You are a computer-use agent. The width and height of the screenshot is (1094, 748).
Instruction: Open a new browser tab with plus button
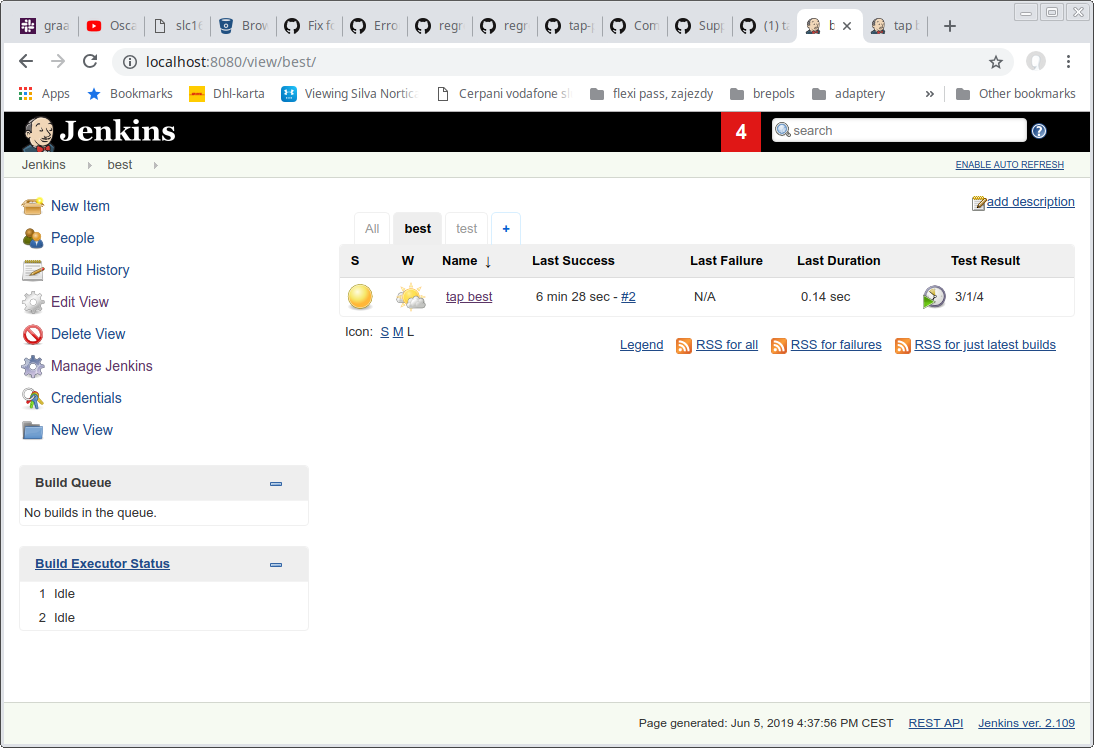click(x=950, y=26)
